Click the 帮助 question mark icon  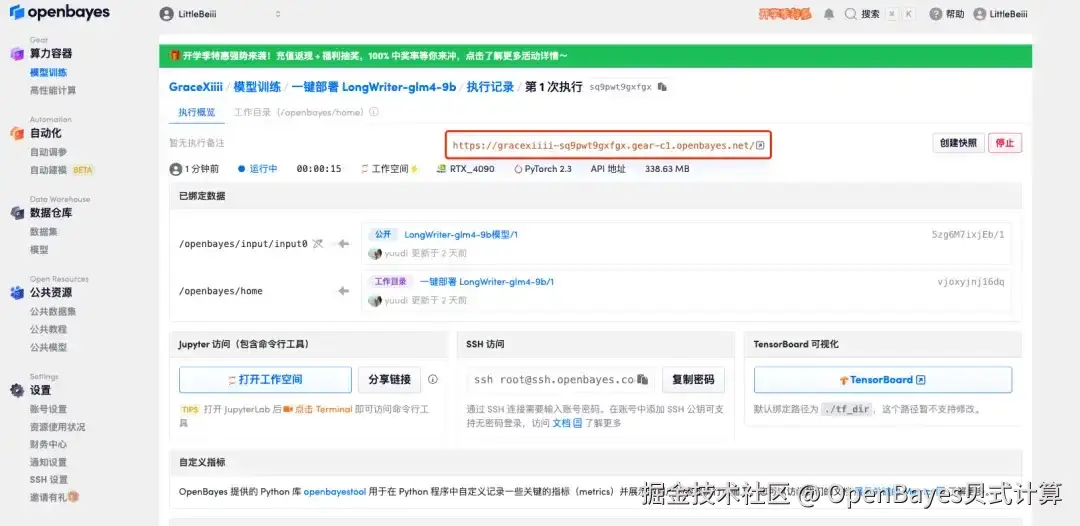(935, 14)
